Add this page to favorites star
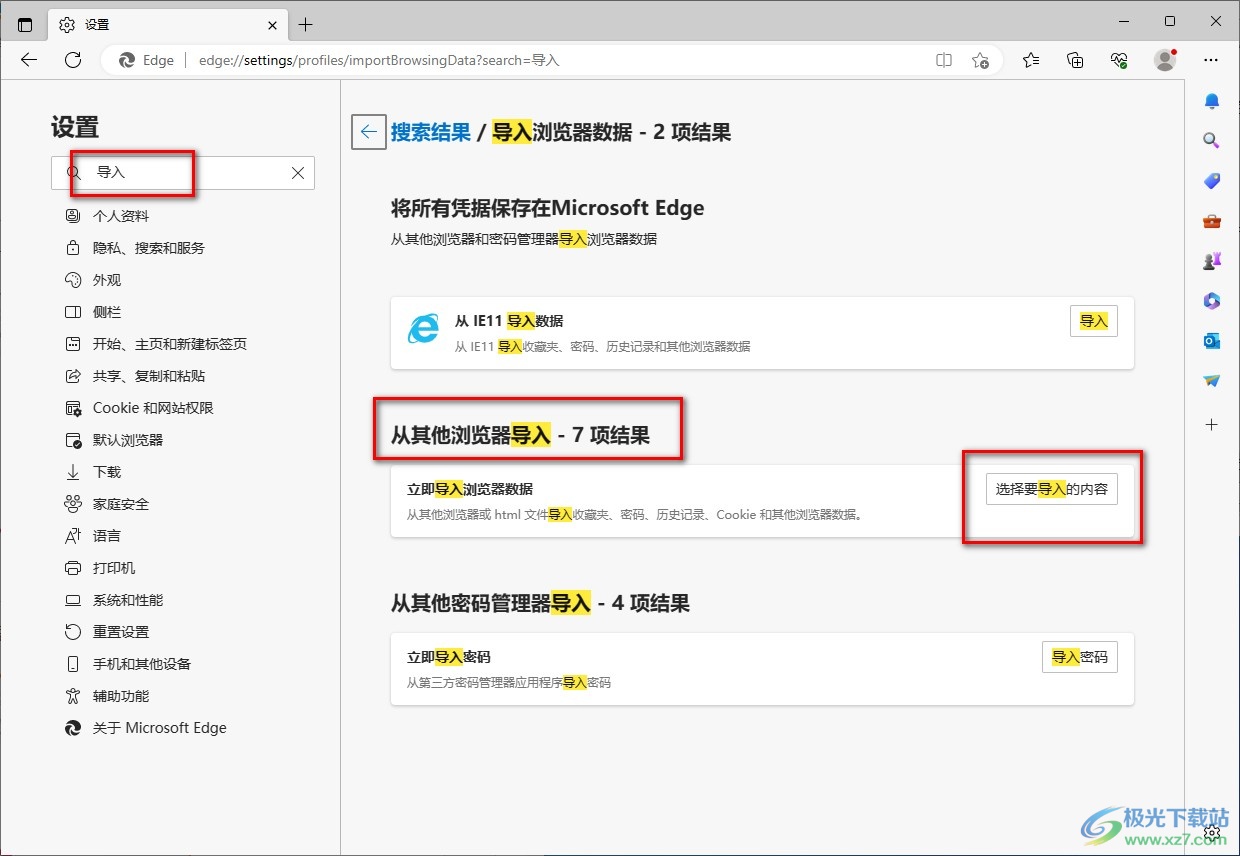The width and height of the screenshot is (1240, 856). coord(981,60)
